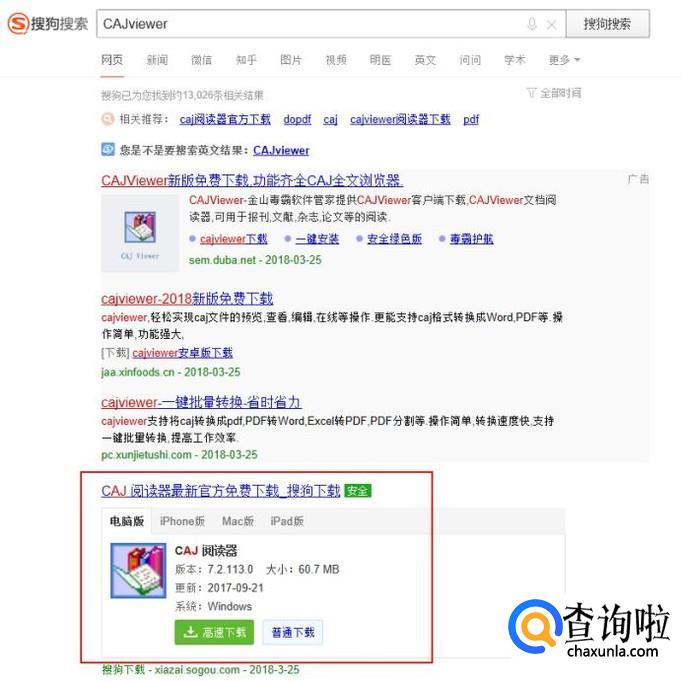Click the 普通下载 button

[293, 632]
